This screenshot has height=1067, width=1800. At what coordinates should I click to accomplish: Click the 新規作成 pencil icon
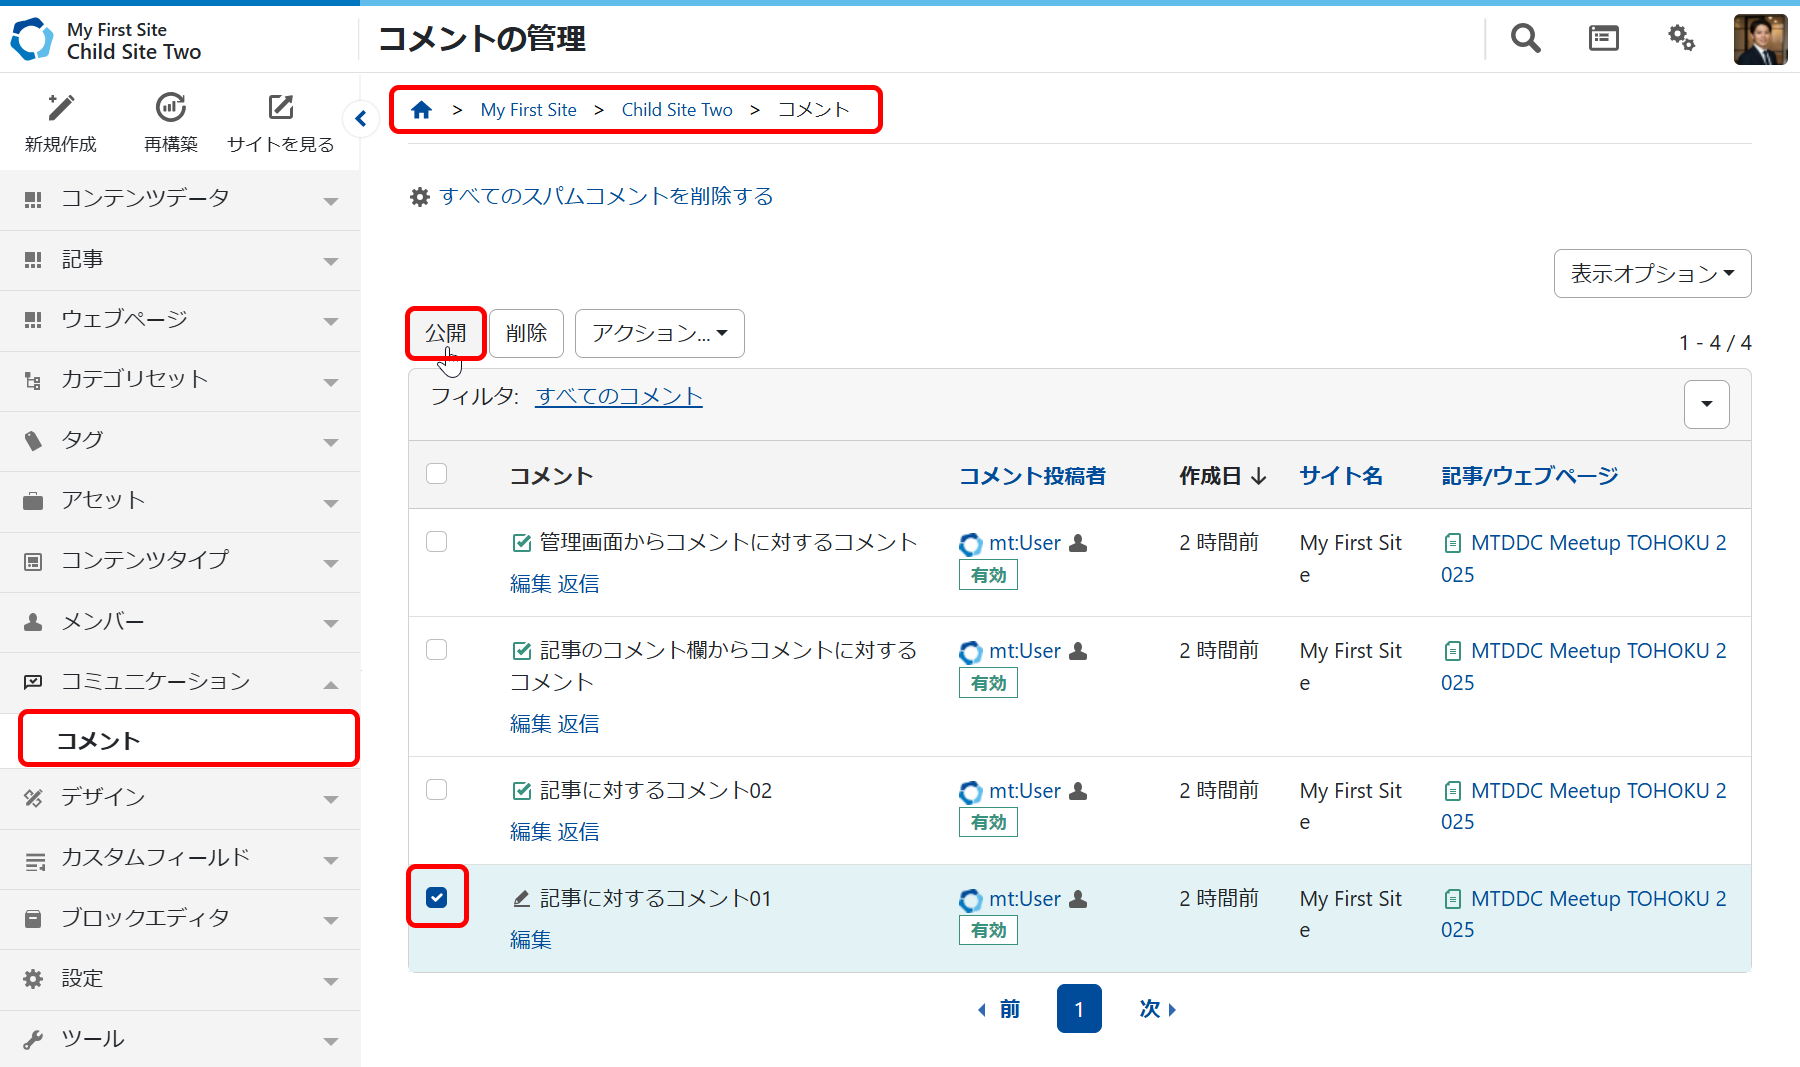point(61,108)
